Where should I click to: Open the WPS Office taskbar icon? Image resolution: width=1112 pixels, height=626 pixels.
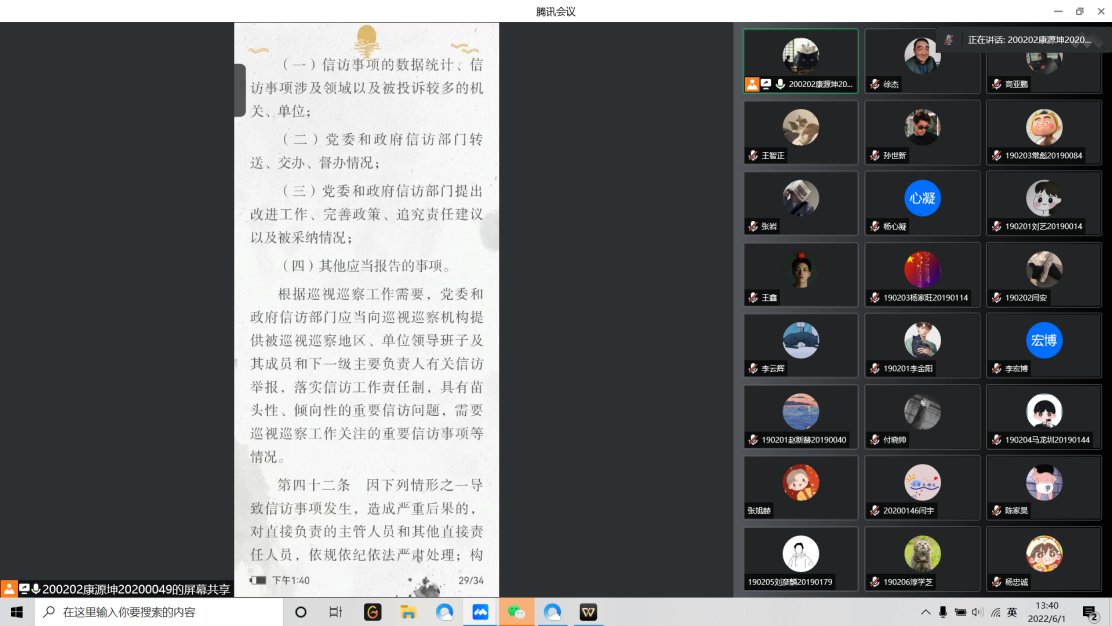pyautogui.click(x=588, y=612)
